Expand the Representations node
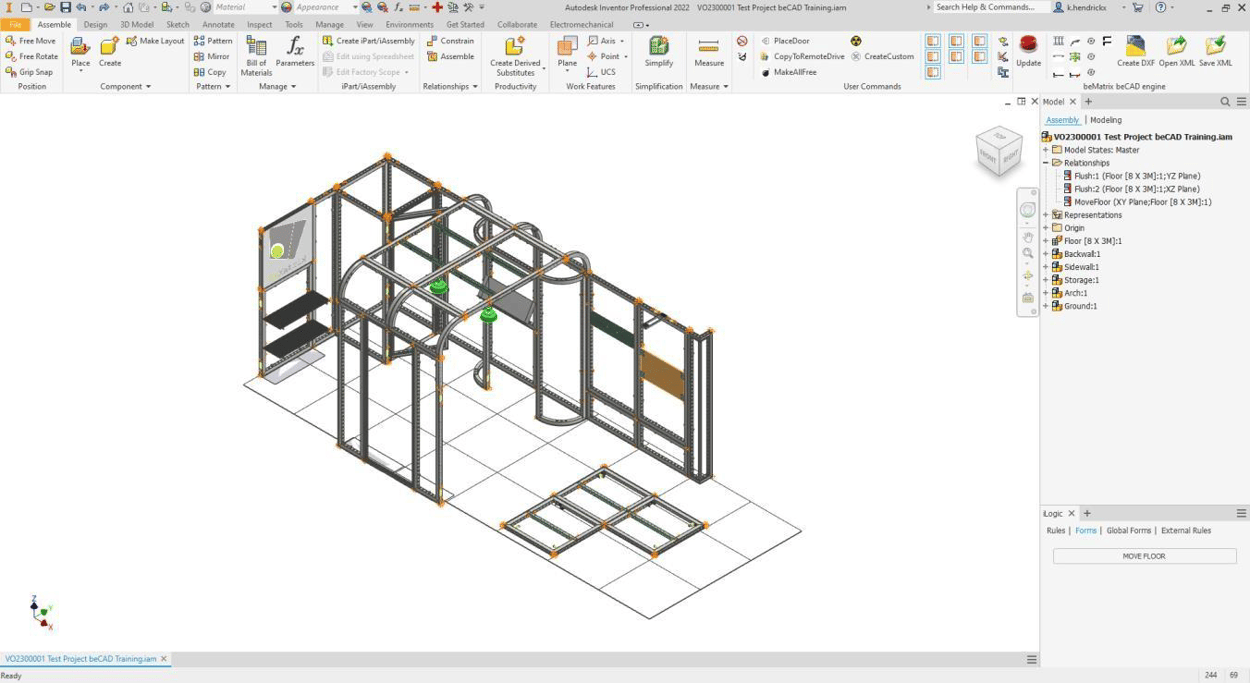This screenshot has width=1250, height=683. pyautogui.click(x=1046, y=215)
